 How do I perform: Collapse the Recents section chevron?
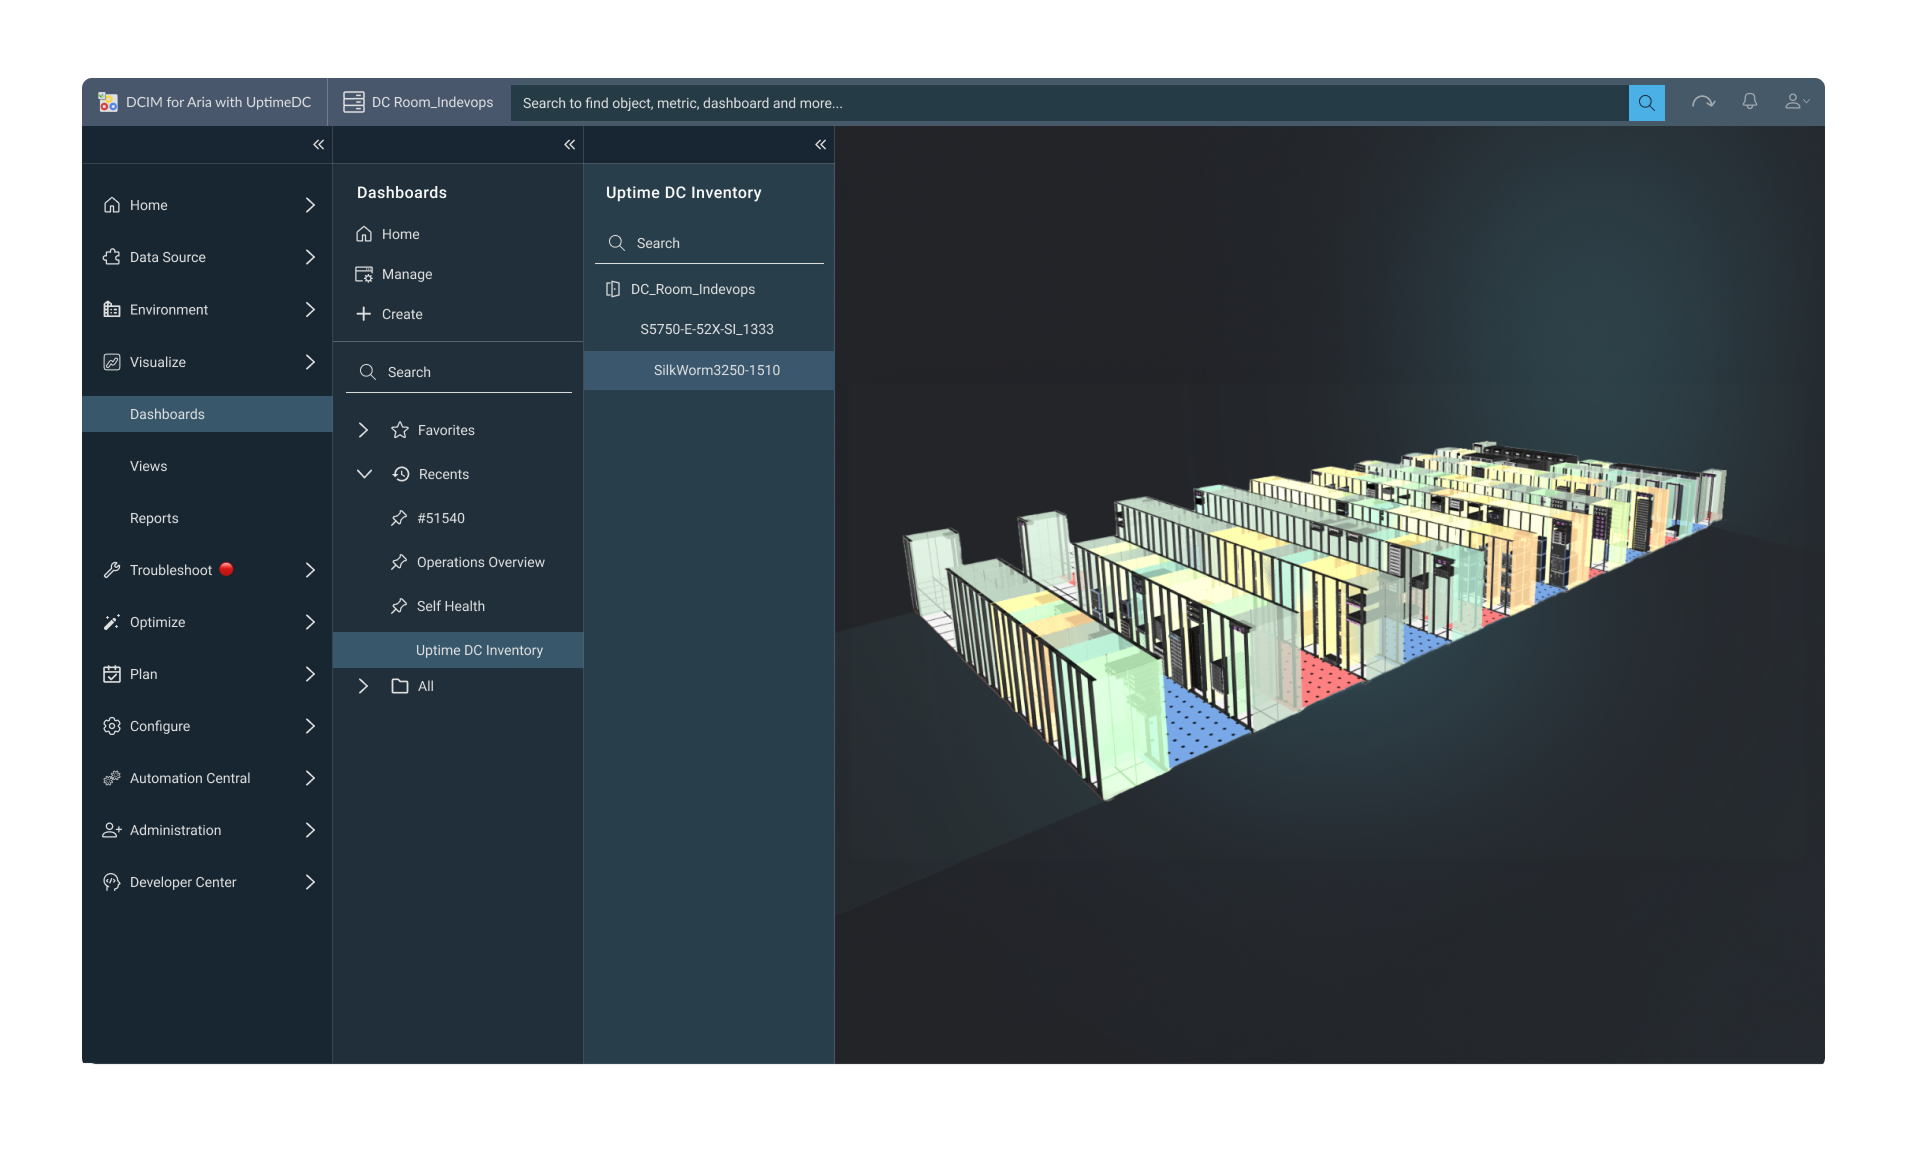coord(364,474)
